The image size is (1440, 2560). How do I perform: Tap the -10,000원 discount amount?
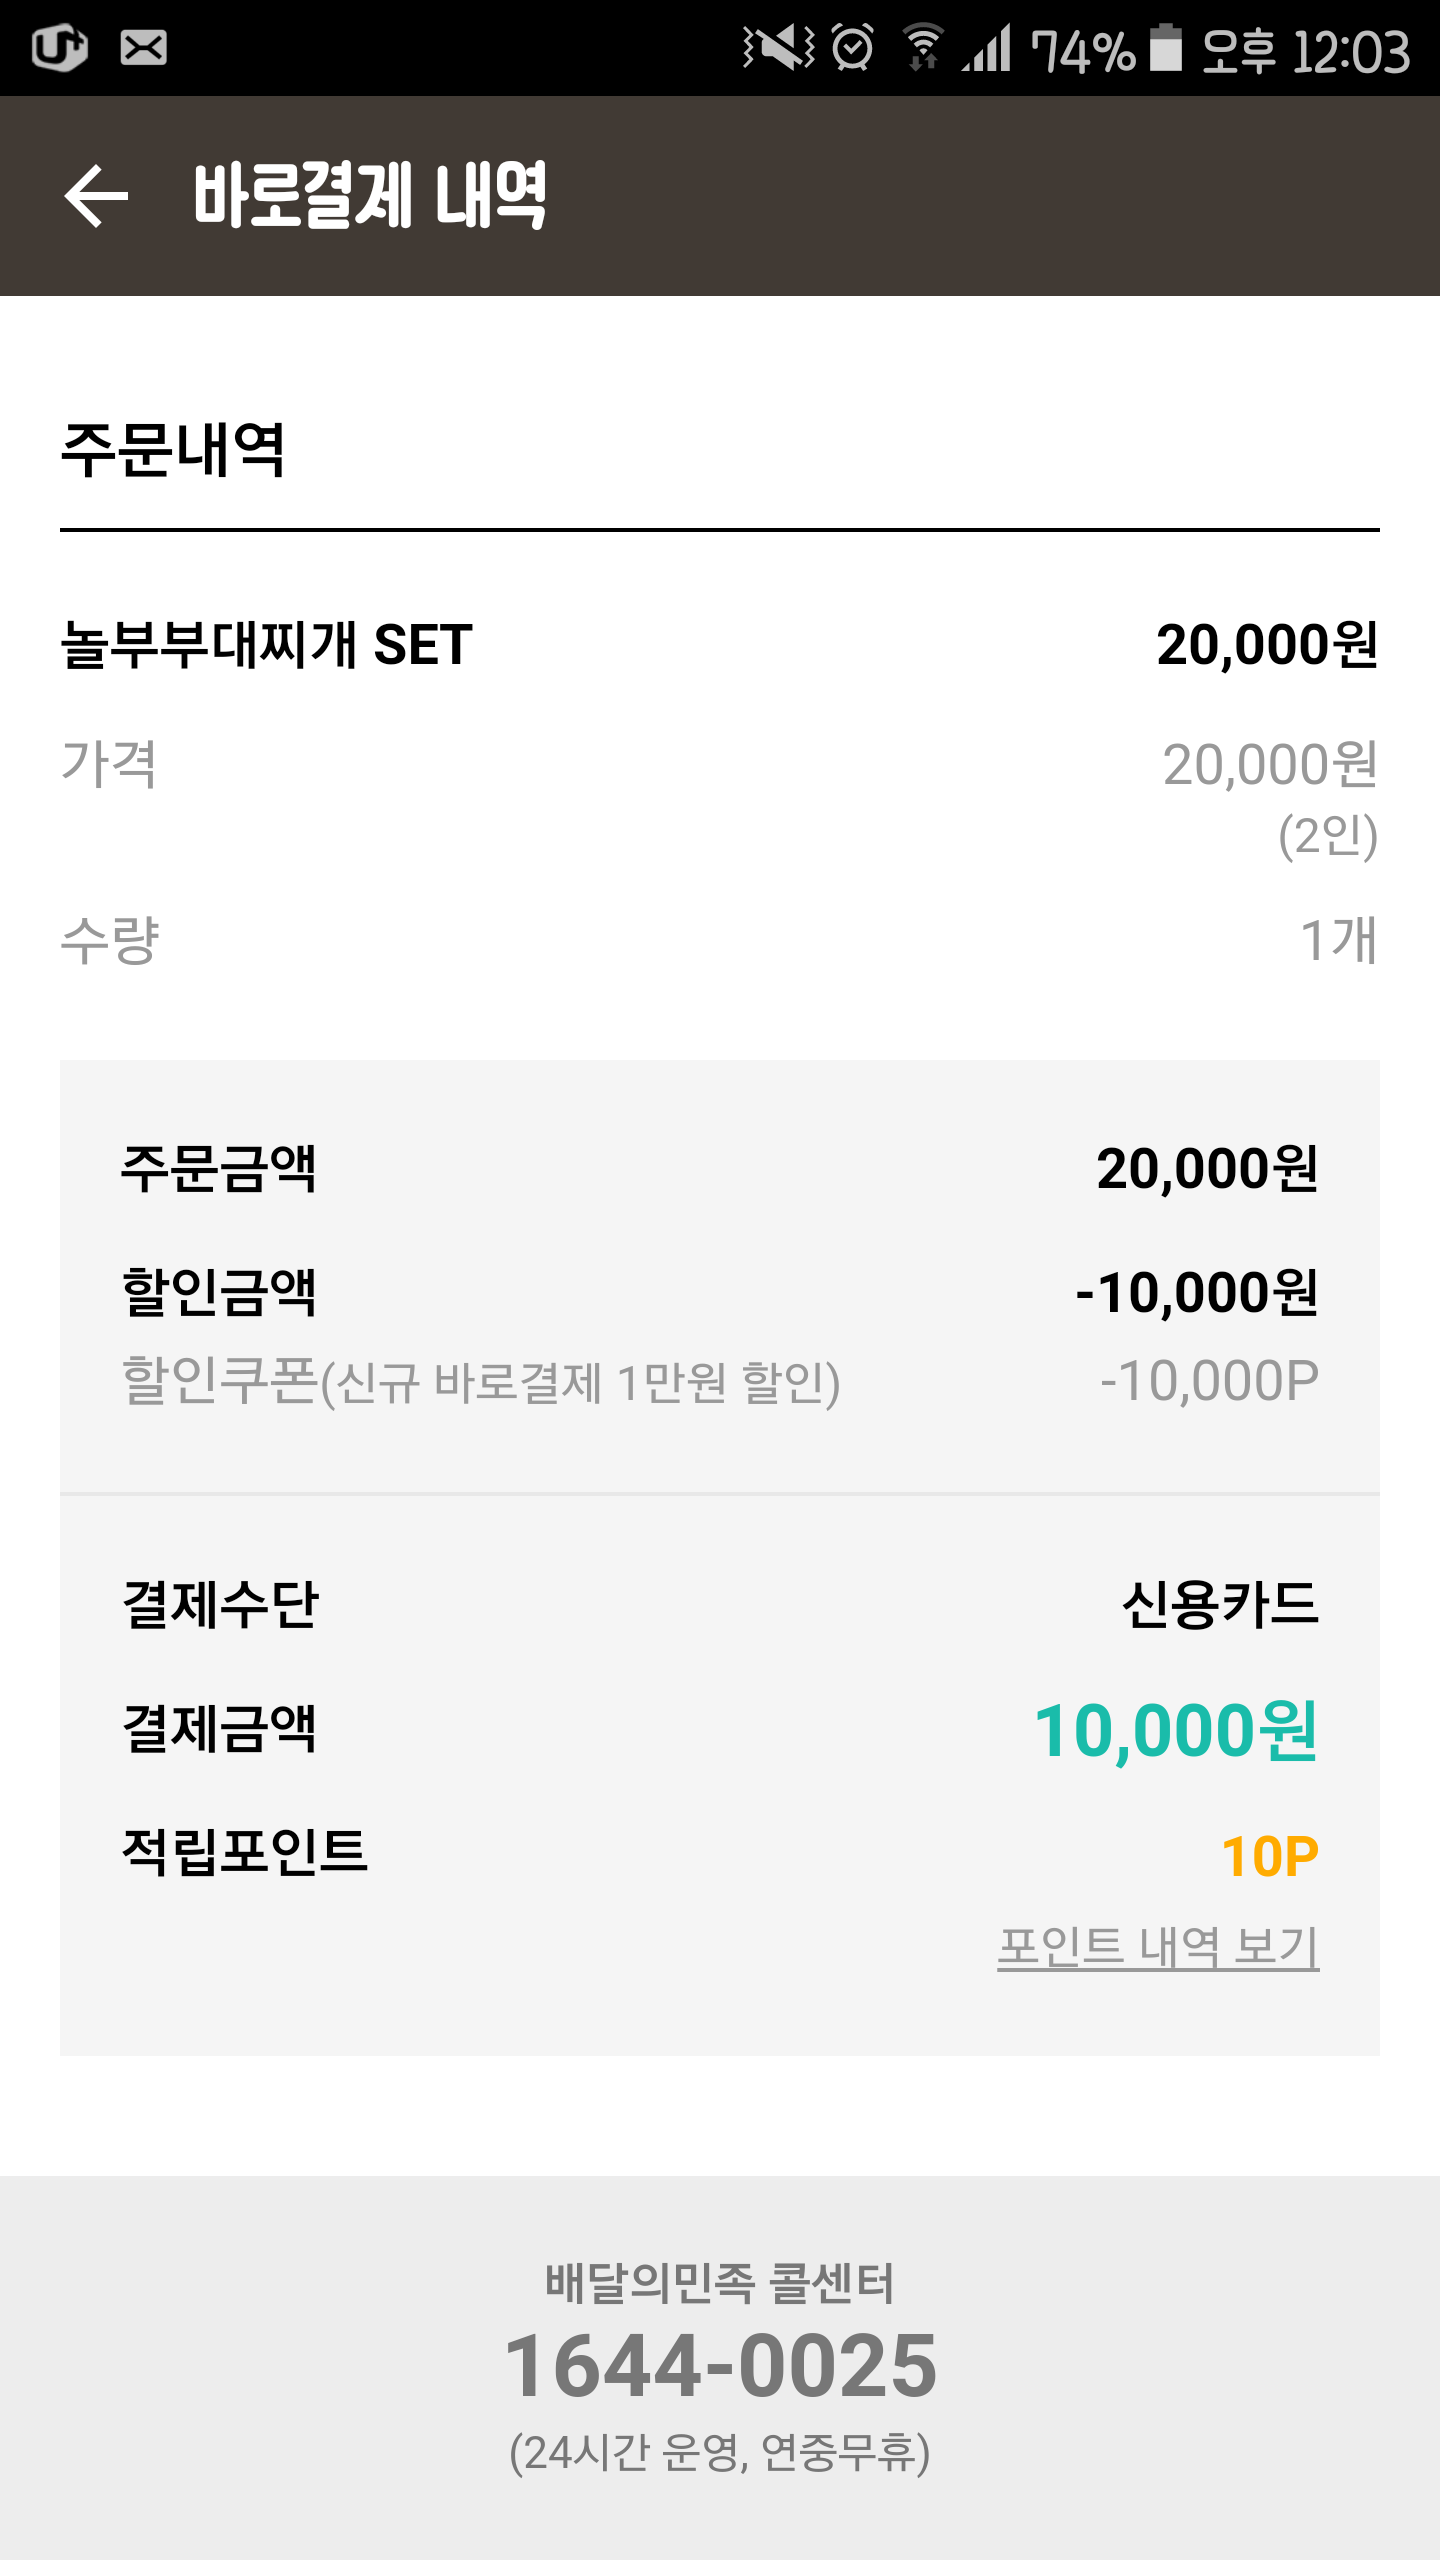click(1196, 1292)
